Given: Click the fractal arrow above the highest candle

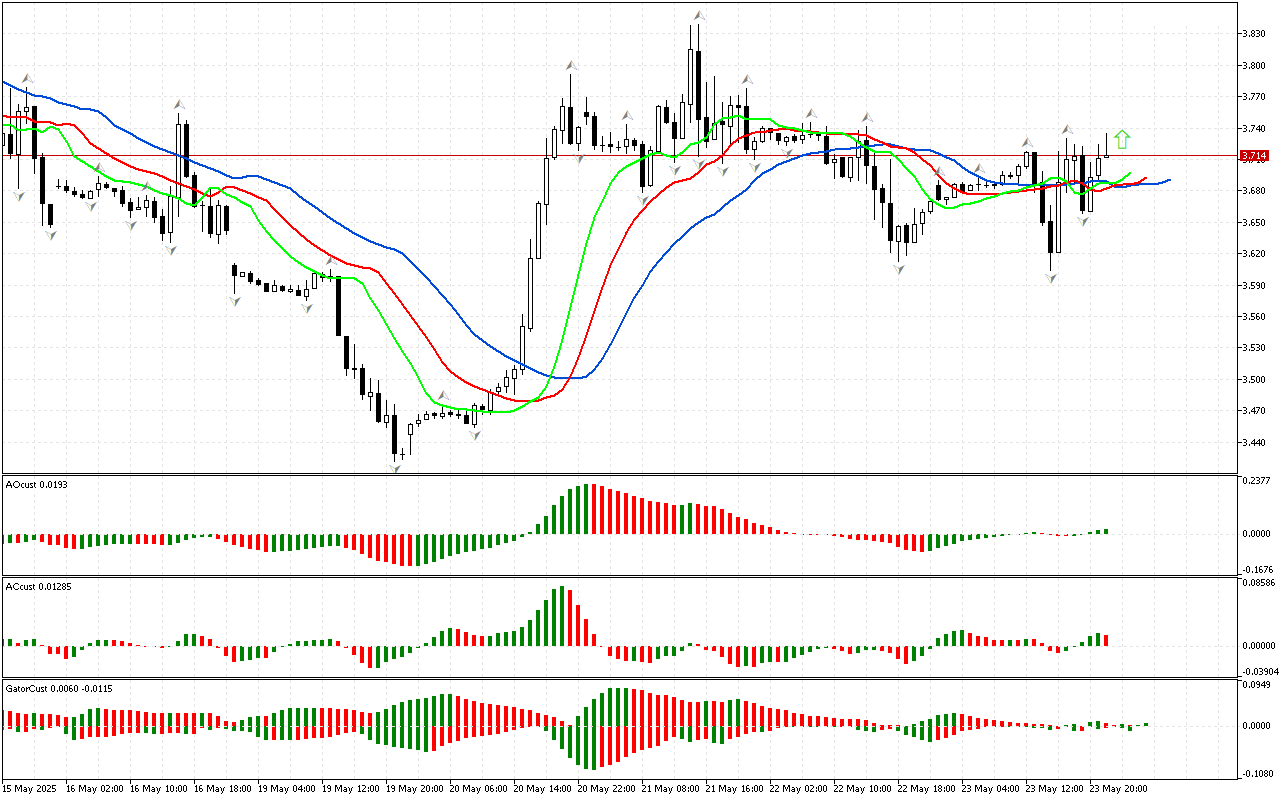Looking at the screenshot, I should pyautogui.click(x=700, y=16).
